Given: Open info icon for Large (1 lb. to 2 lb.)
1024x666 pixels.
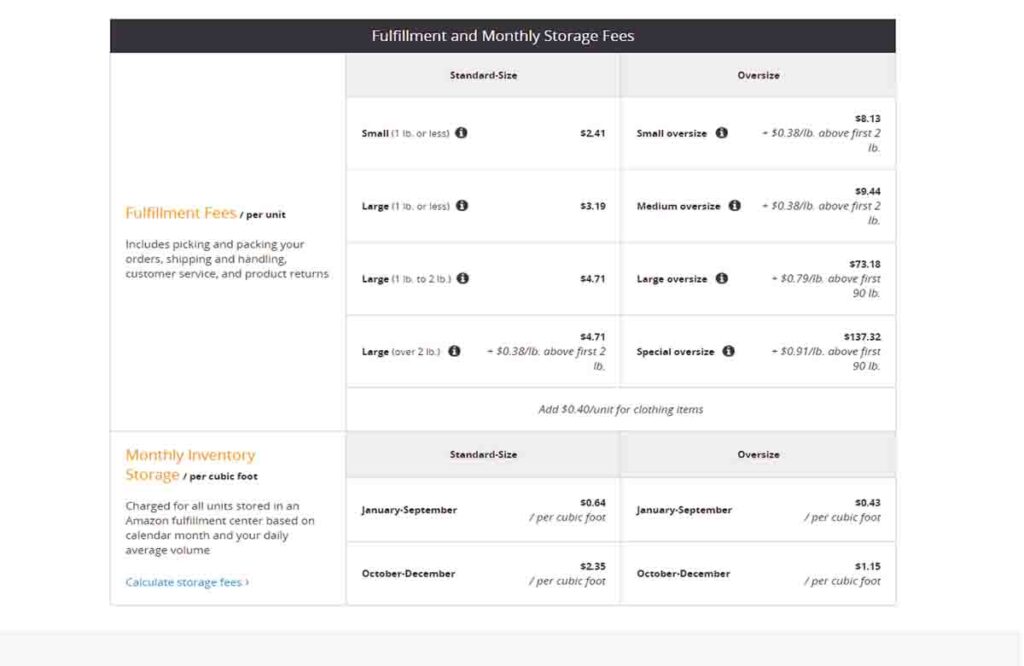Looking at the screenshot, I should [462, 278].
